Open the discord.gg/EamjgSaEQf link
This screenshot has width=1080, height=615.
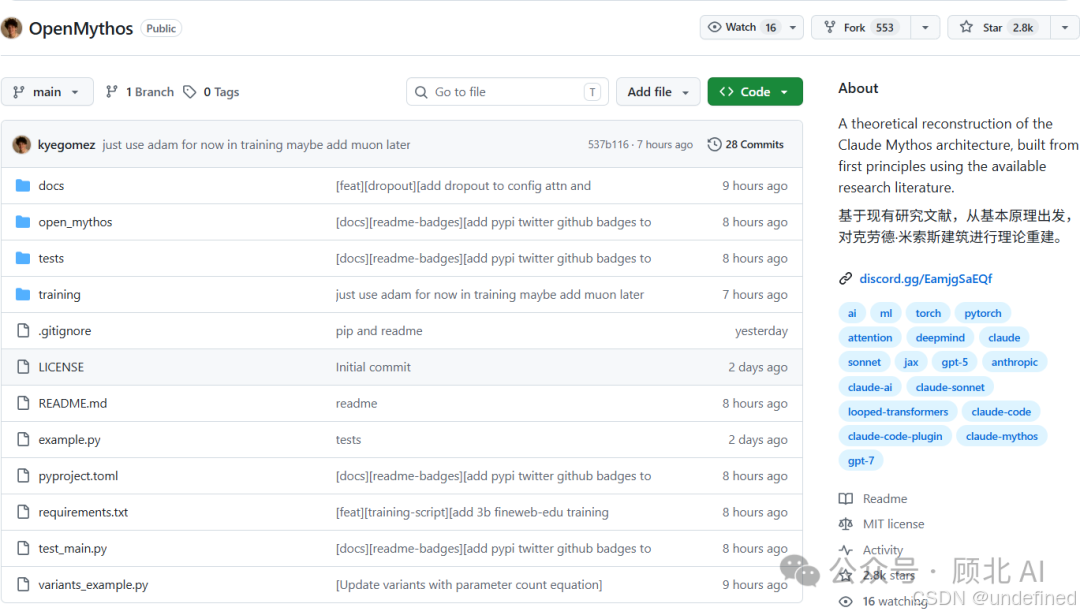[x=926, y=278]
